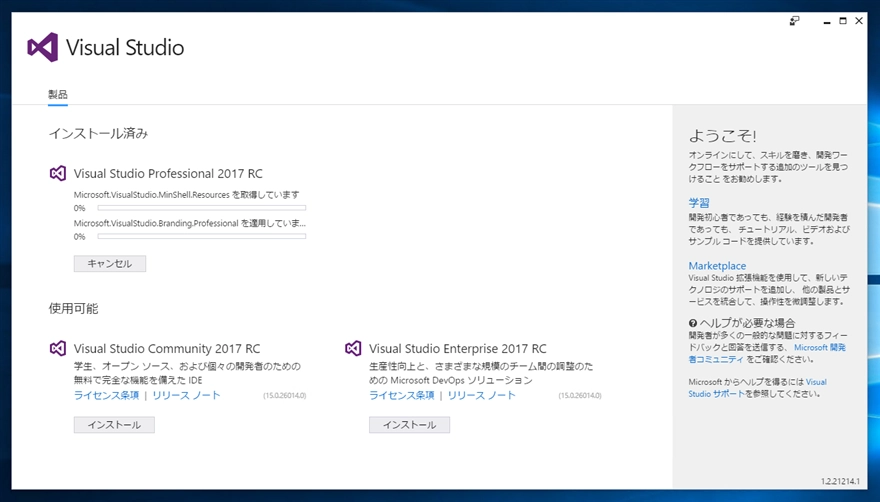Image resolution: width=880 pixels, height=502 pixels.
Task: Minimize the Visual Studio installer window
Action: click(x=827, y=21)
